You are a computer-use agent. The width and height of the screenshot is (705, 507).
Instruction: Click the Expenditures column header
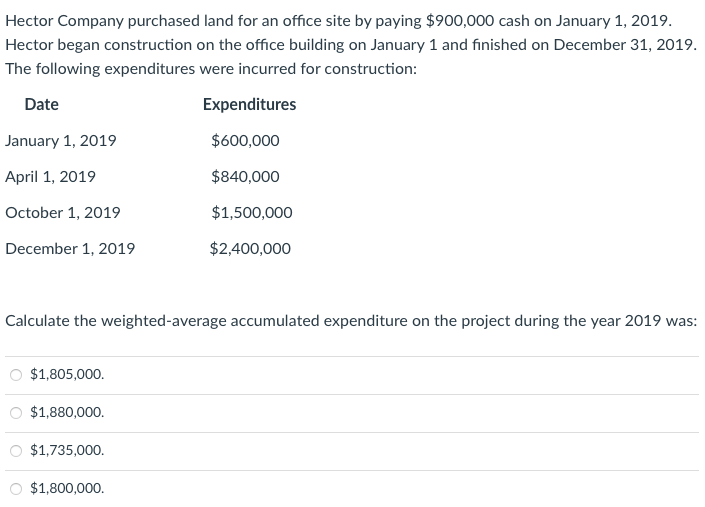click(249, 104)
